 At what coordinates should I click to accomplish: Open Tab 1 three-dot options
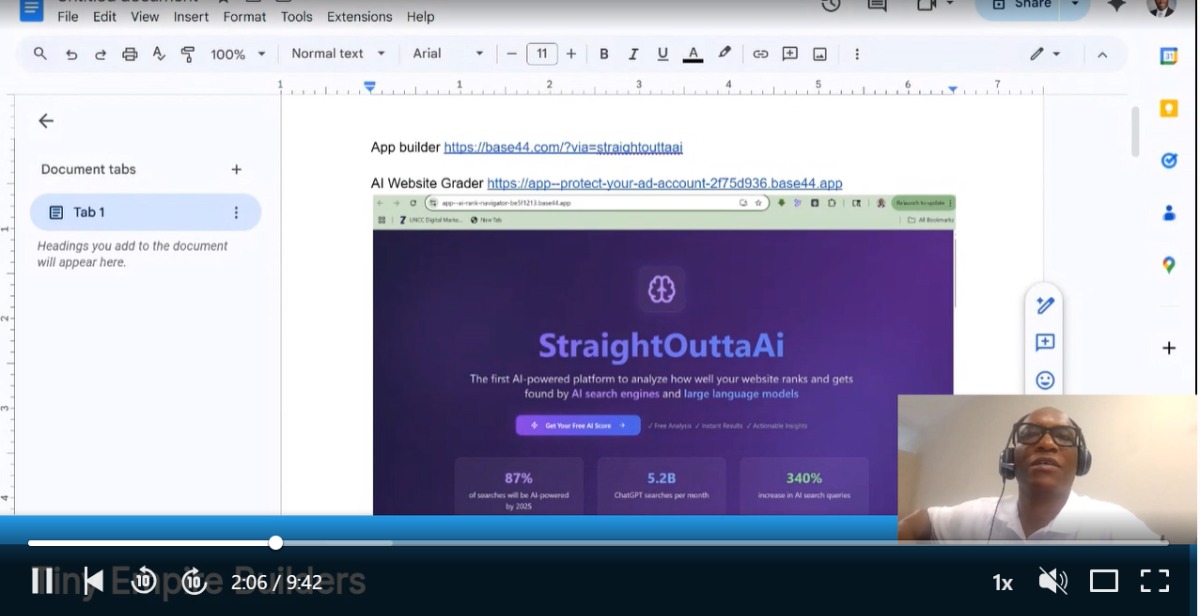click(x=236, y=213)
